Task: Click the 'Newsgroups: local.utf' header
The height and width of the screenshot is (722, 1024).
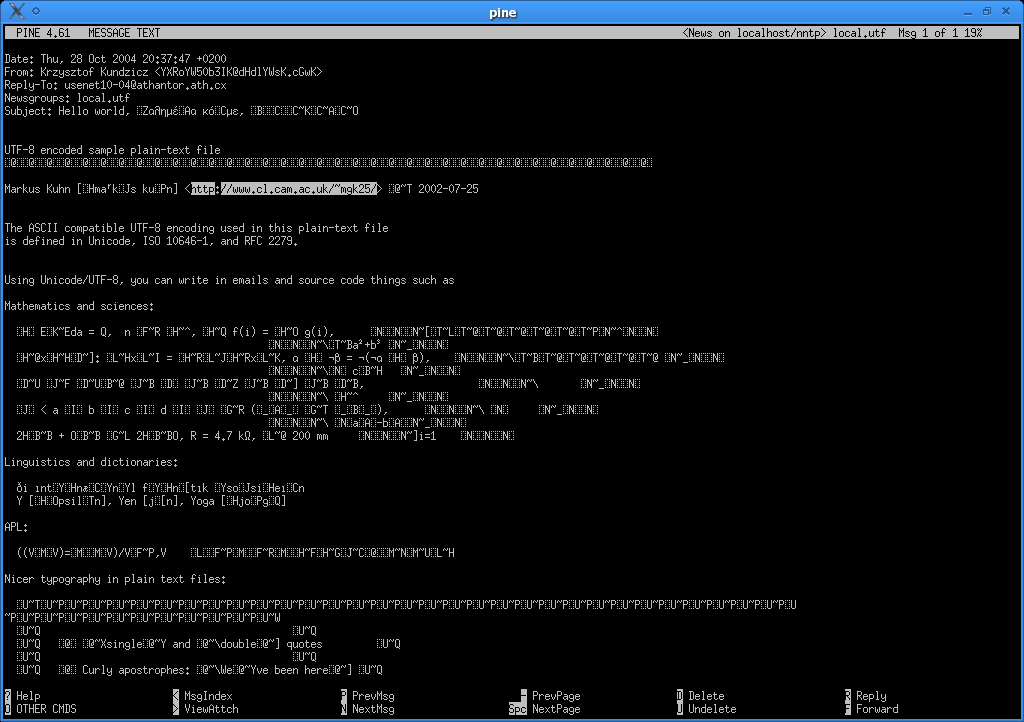Action: click(x=67, y=98)
